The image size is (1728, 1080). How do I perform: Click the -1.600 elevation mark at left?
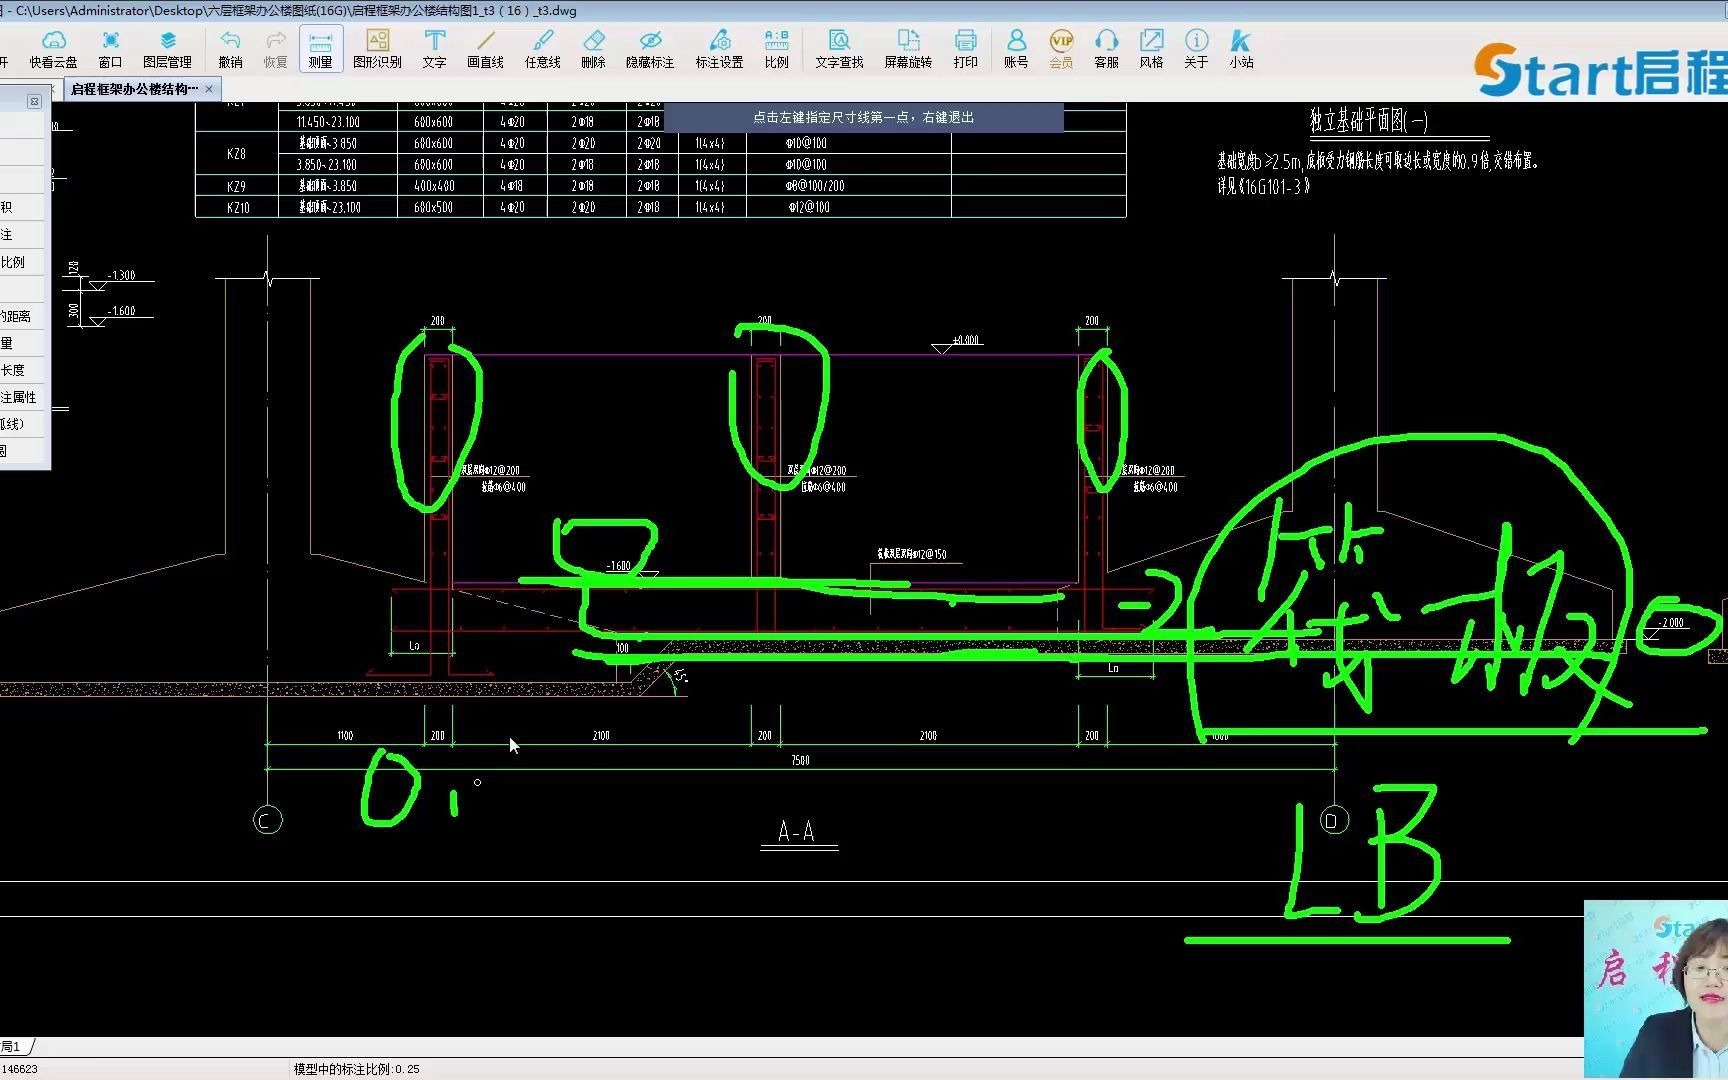121,311
